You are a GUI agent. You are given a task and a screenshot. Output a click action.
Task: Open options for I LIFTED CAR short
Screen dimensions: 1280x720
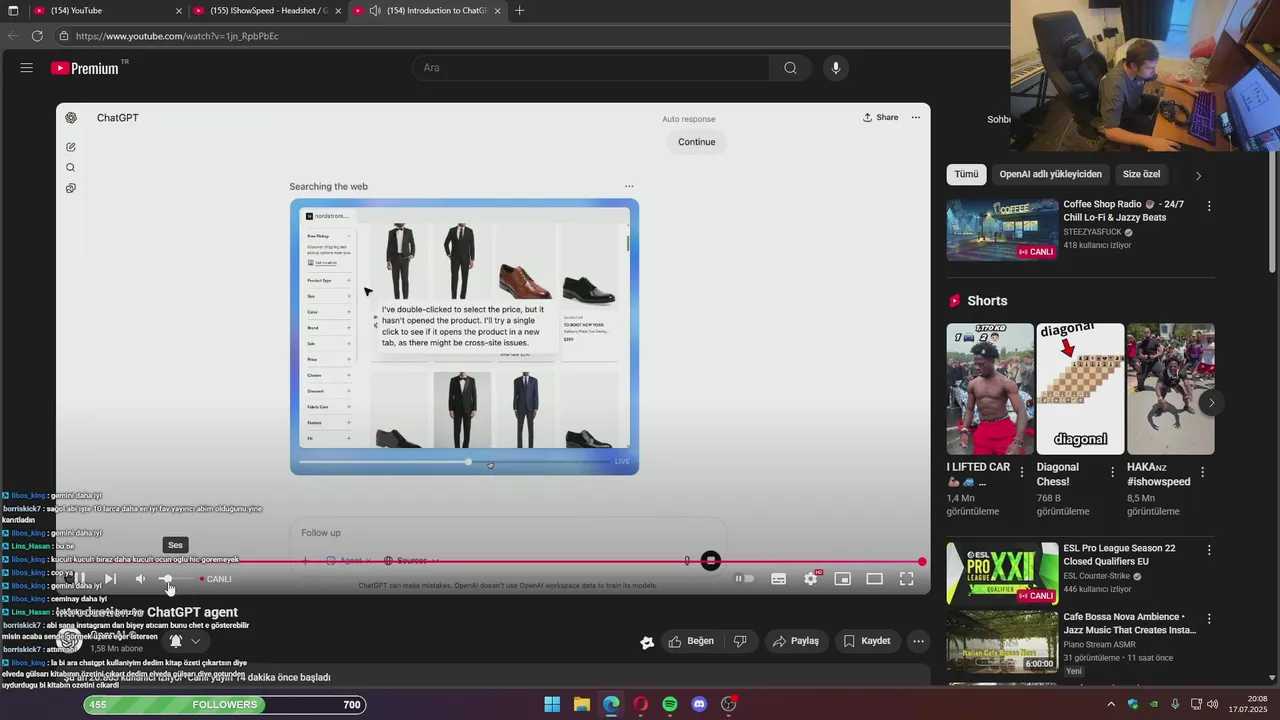click(x=1022, y=472)
